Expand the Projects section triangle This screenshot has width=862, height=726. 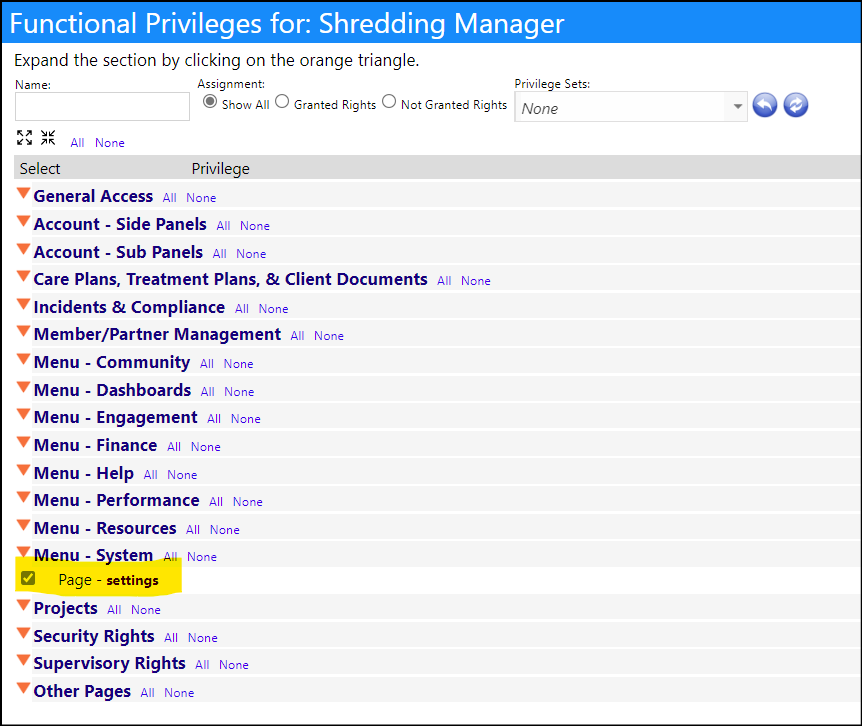point(23,606)
